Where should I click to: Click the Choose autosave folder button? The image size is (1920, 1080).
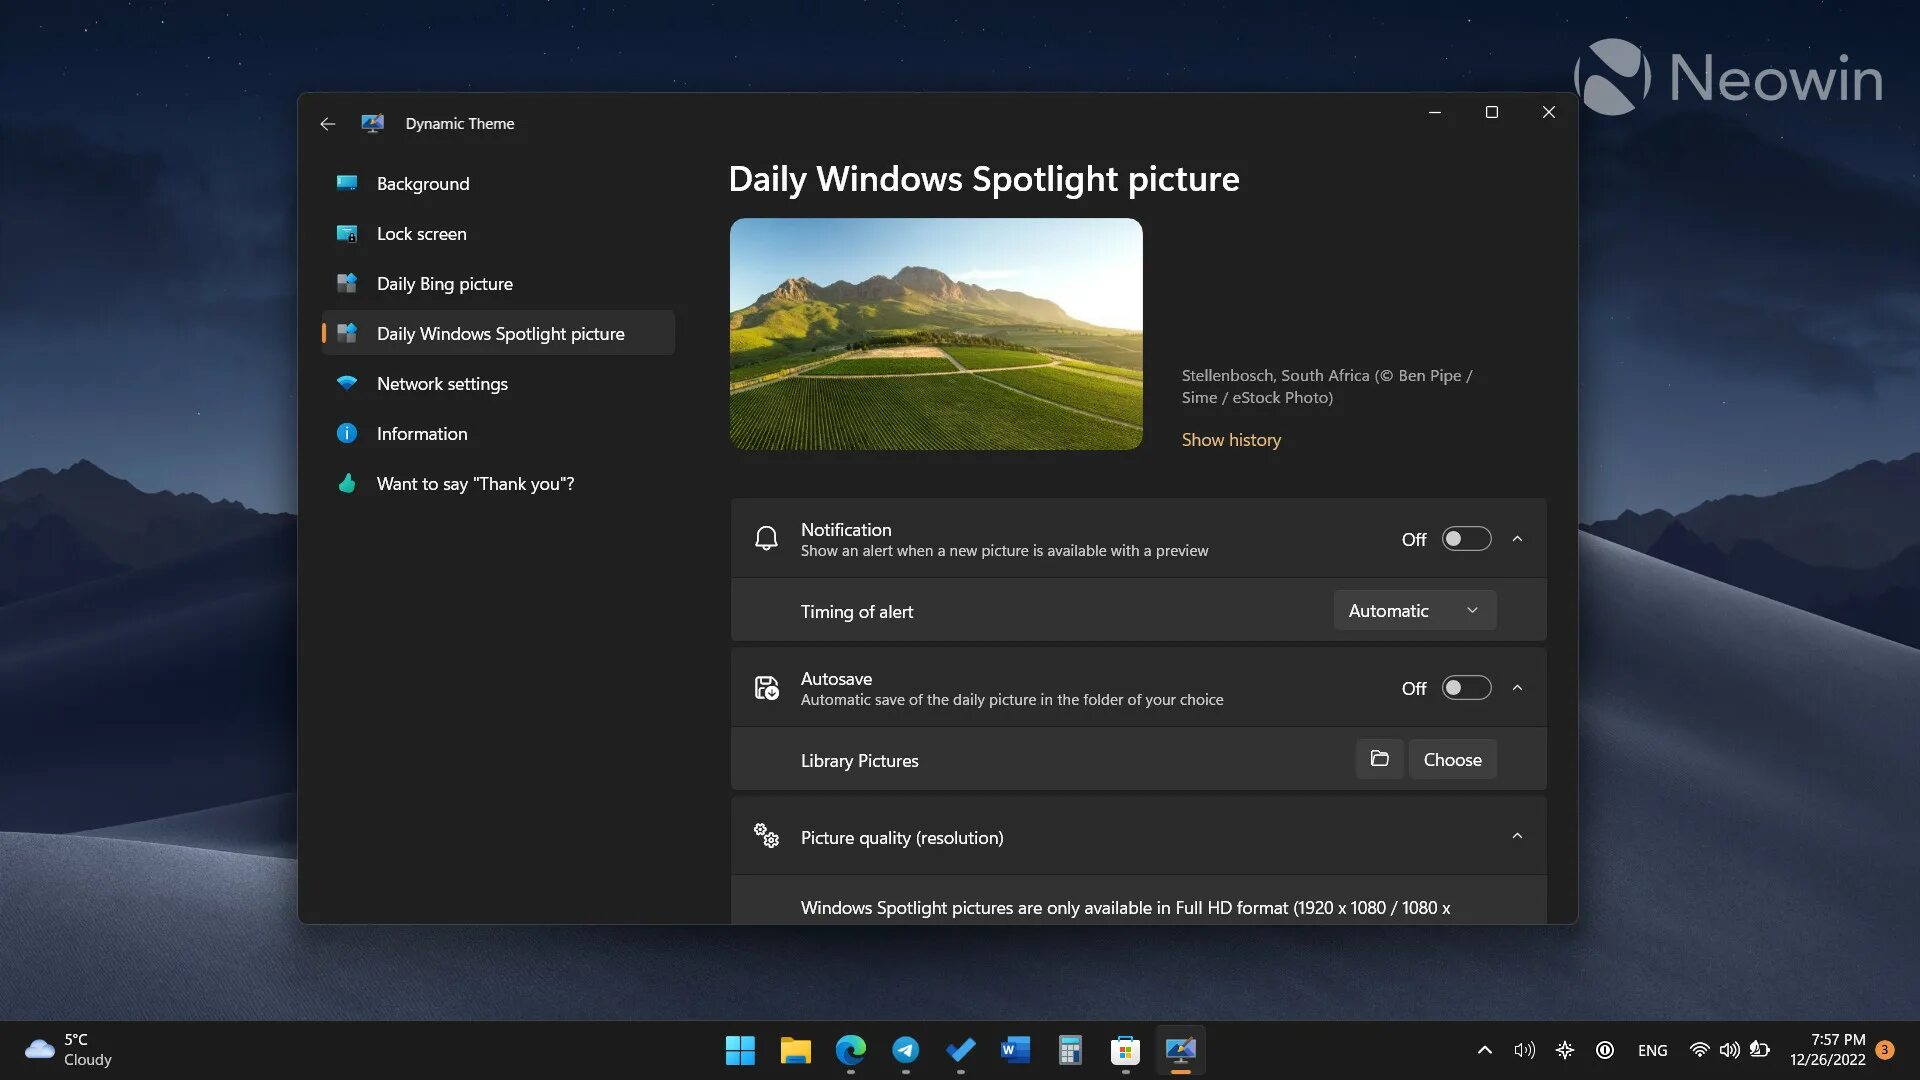(x=1451, y=758)
